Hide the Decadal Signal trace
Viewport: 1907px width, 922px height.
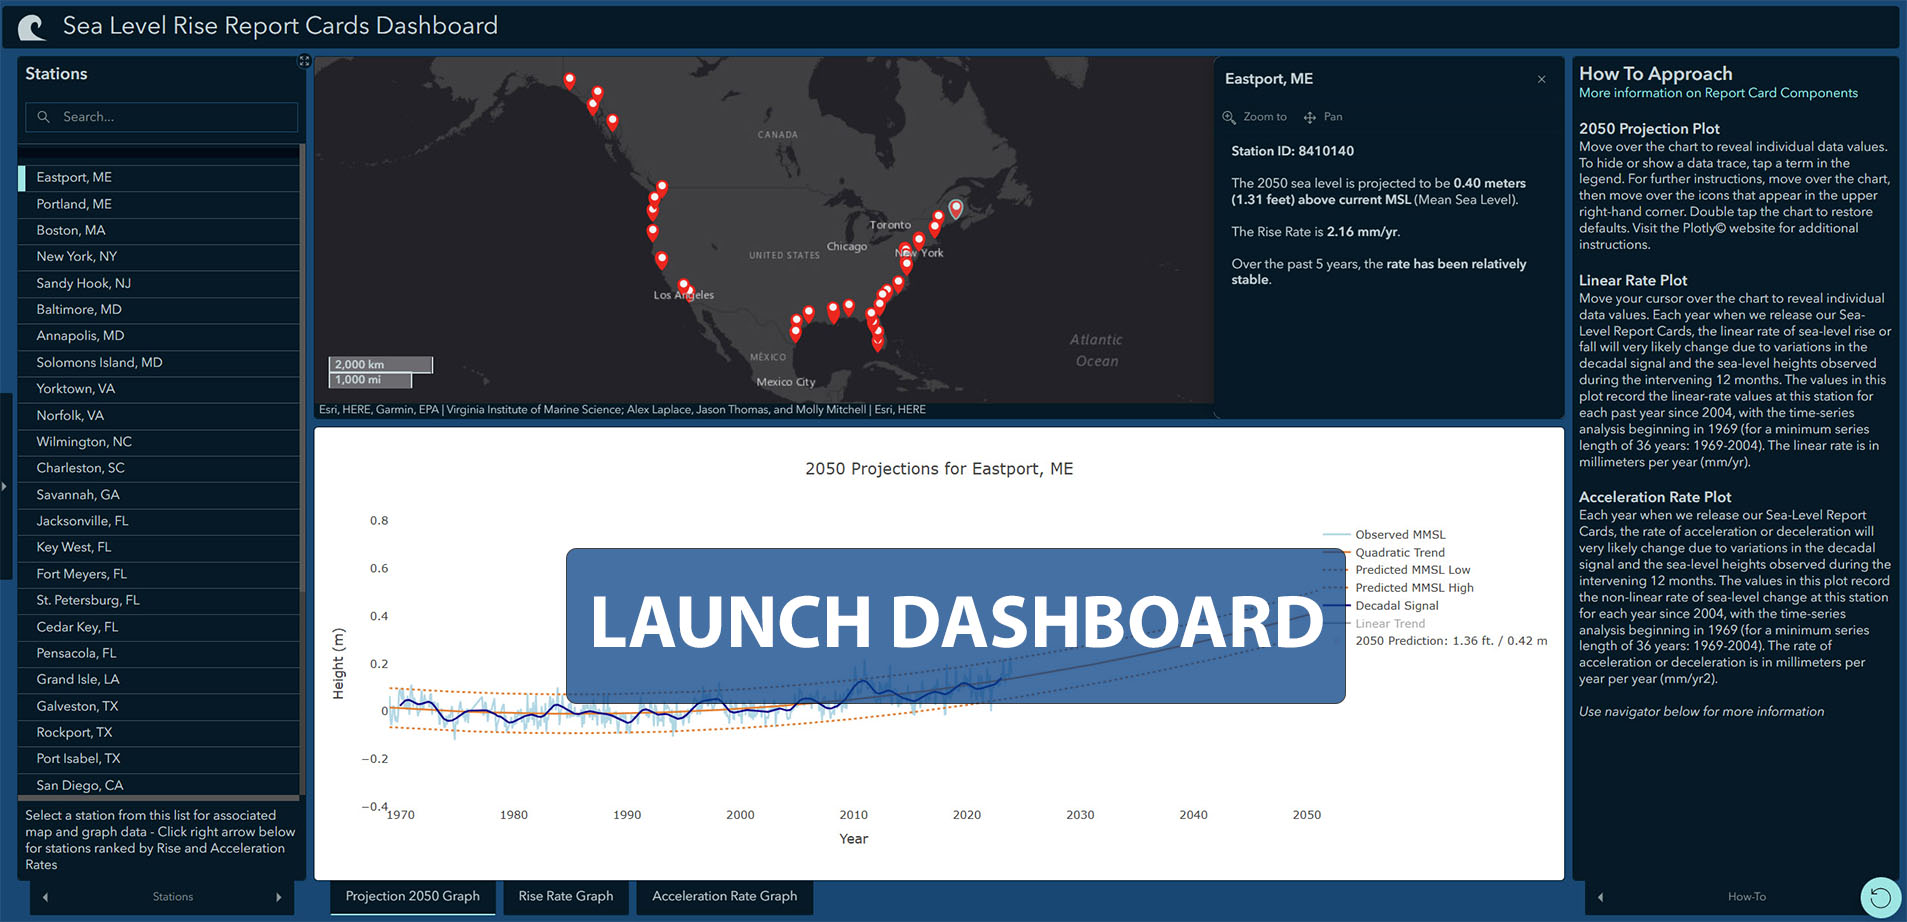click(1397, 605)
